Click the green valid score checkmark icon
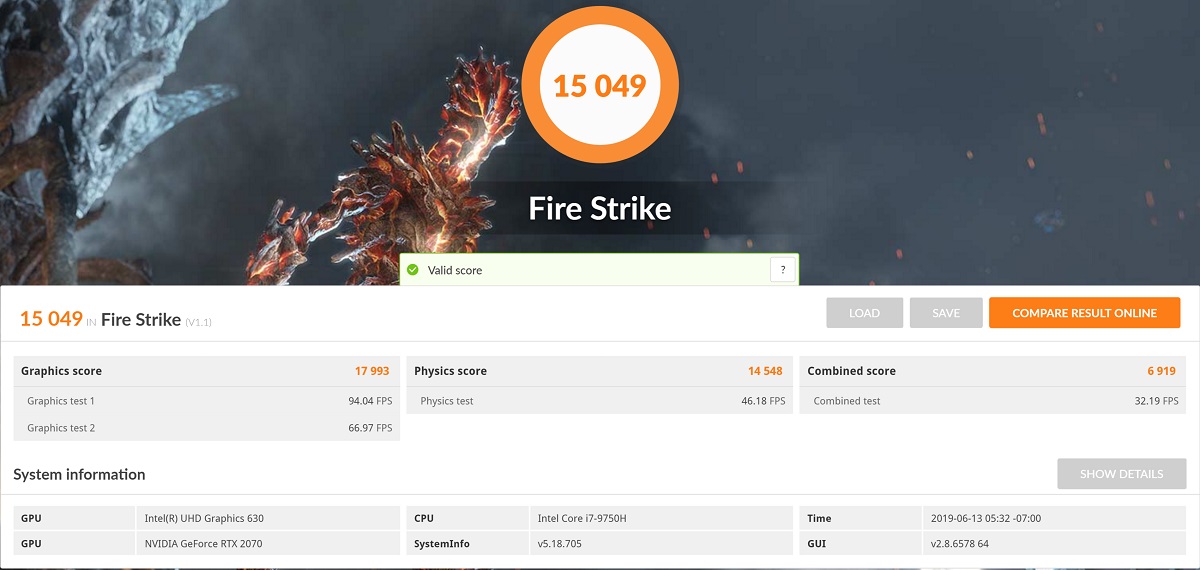This screenshot has height=570, width=1200. pos(412,270)
